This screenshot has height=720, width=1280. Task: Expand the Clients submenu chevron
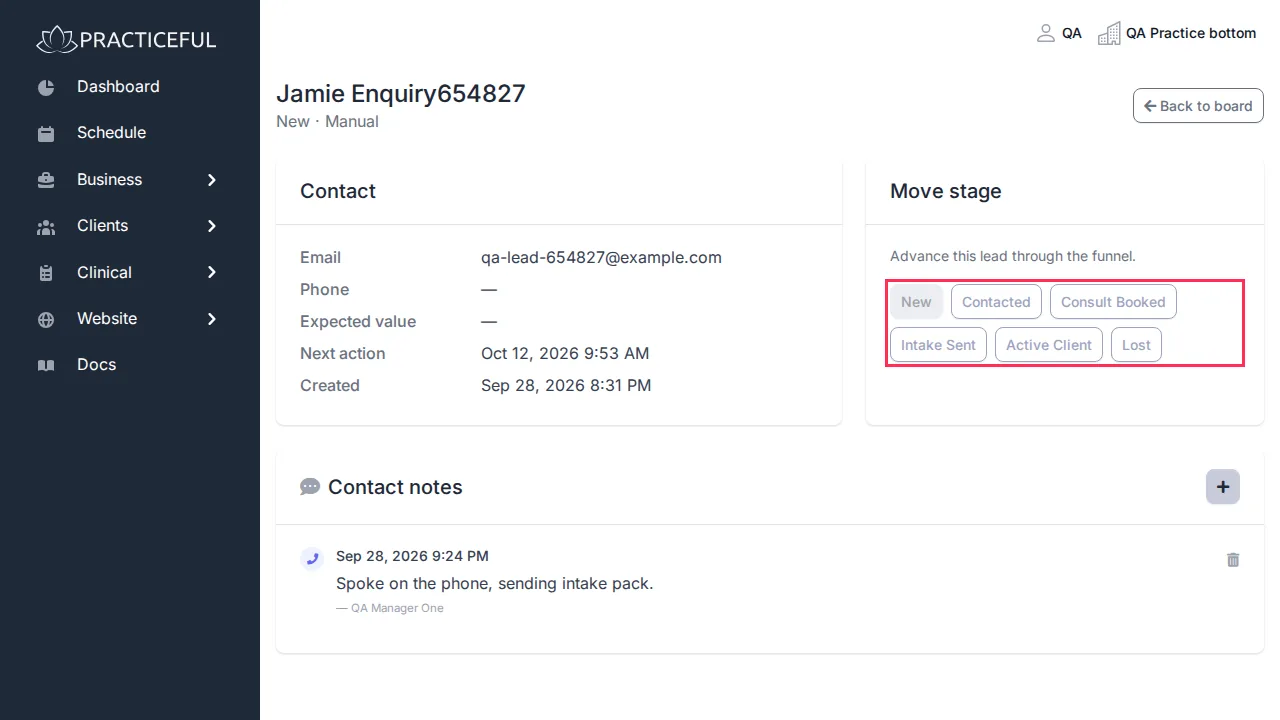tap(212, 226)
